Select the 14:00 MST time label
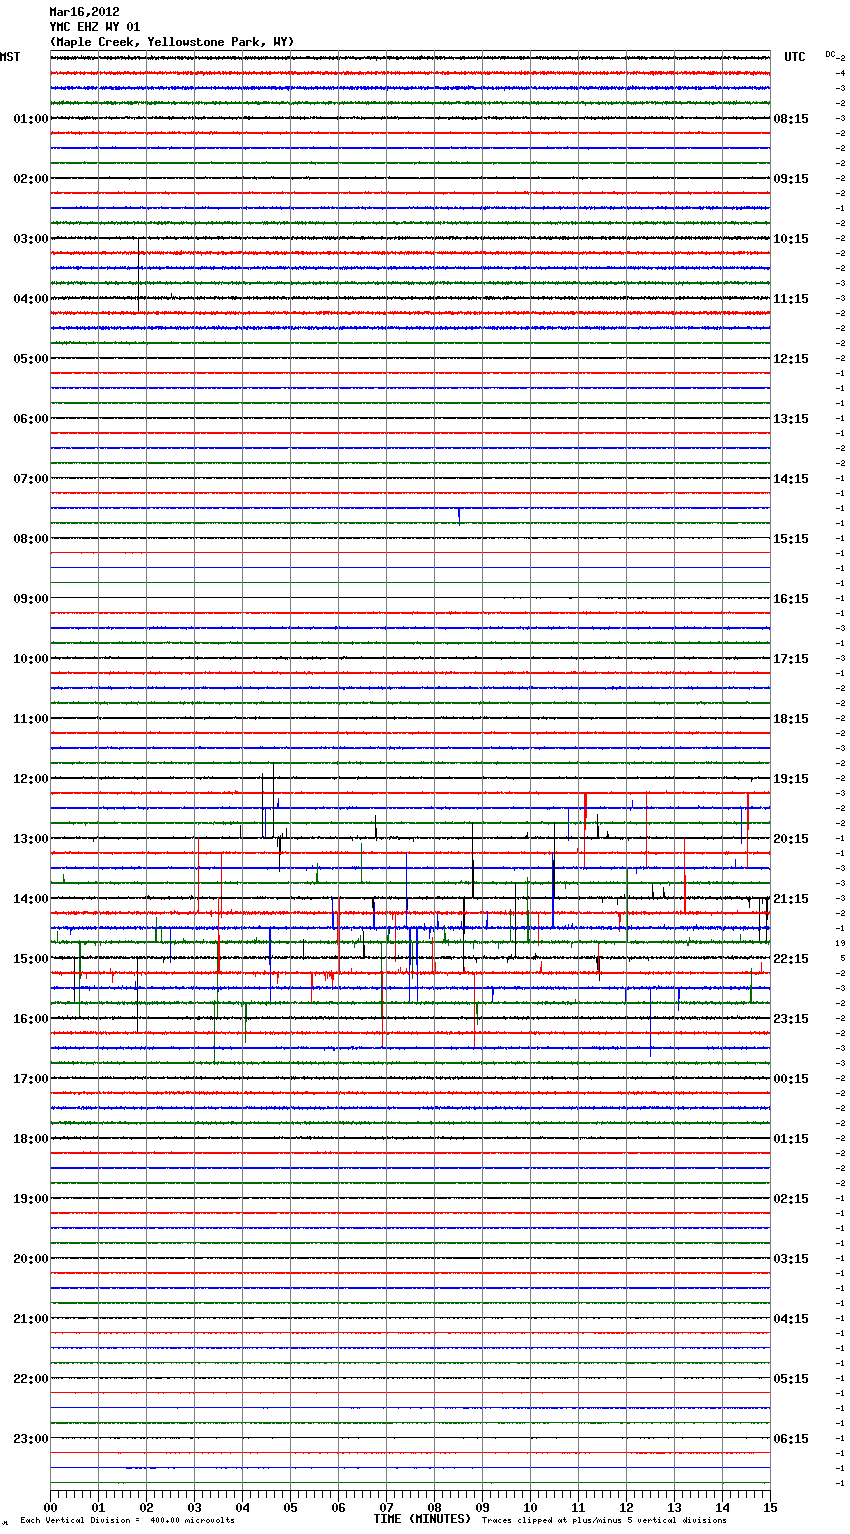 click(30, 899)
